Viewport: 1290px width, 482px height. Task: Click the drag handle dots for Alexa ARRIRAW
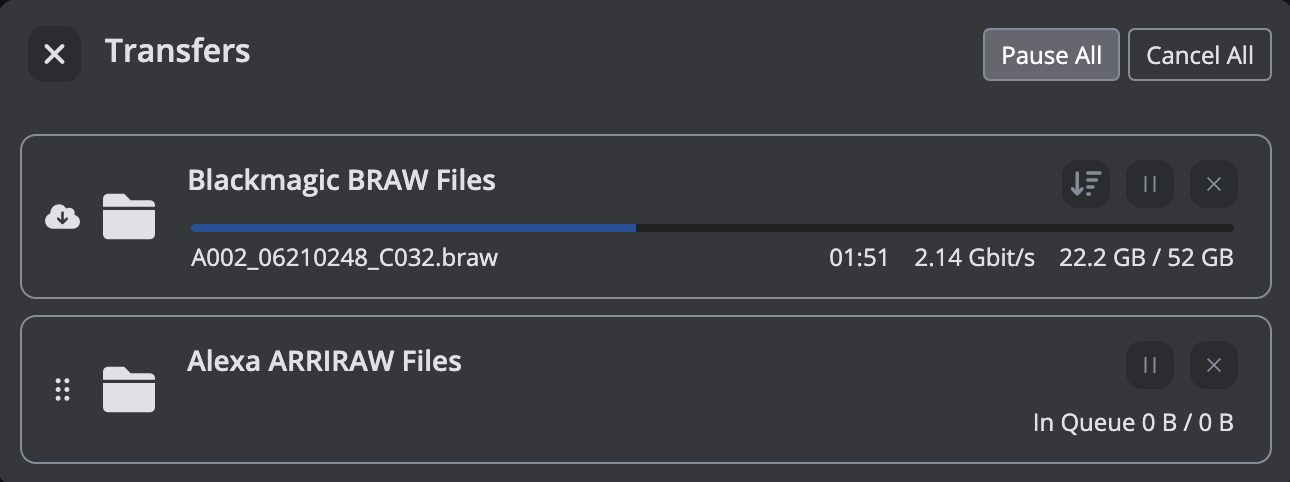click(x=63, y=390)
